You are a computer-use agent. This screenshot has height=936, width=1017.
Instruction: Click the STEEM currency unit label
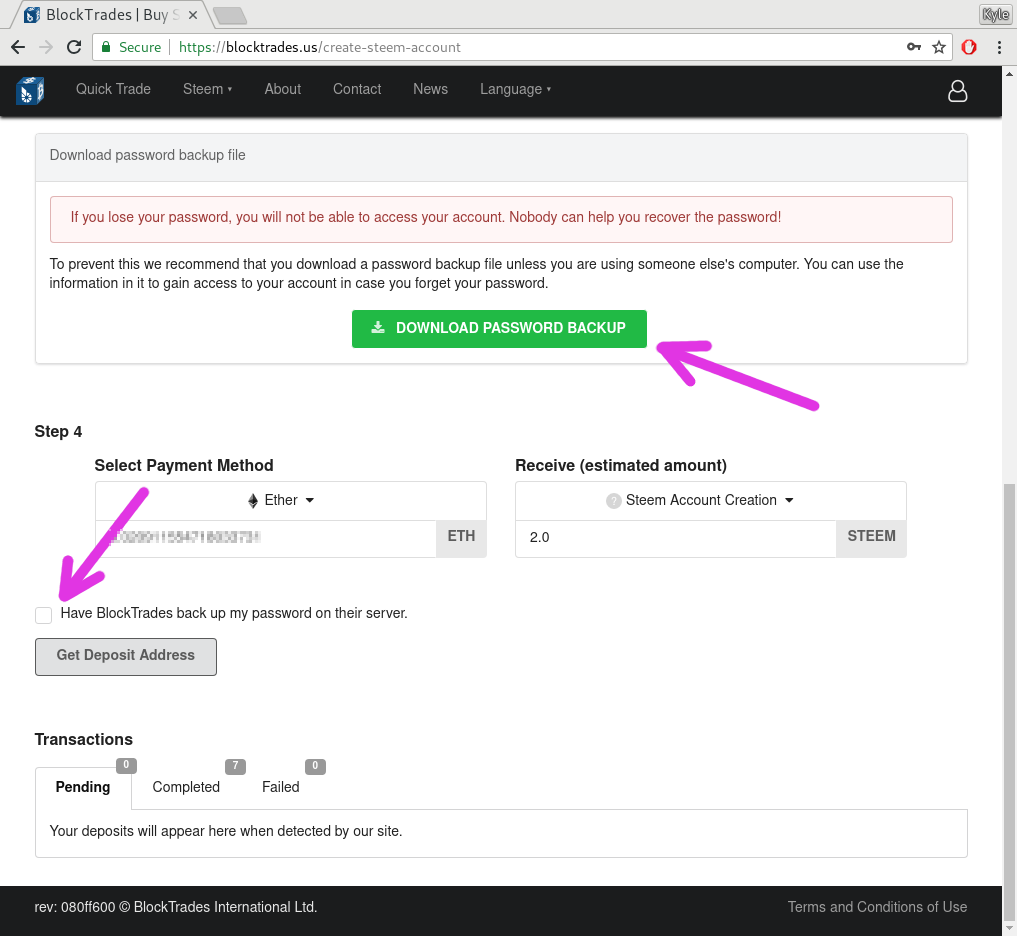(871, 536)
